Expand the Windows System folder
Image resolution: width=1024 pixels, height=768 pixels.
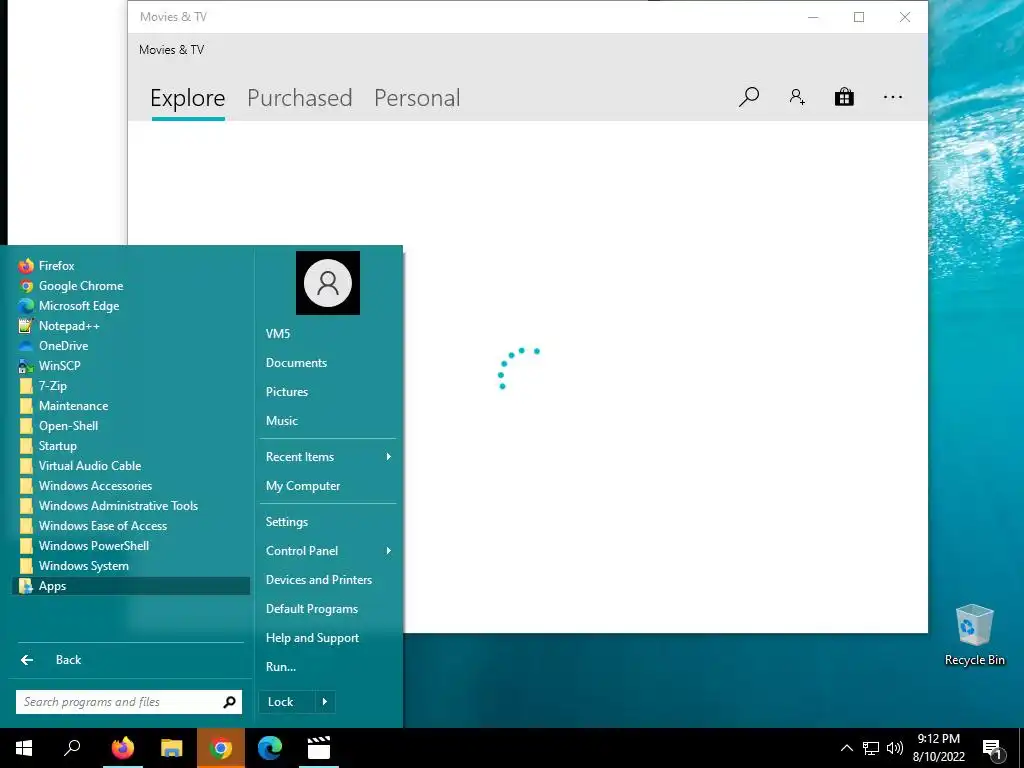[131, 566]
